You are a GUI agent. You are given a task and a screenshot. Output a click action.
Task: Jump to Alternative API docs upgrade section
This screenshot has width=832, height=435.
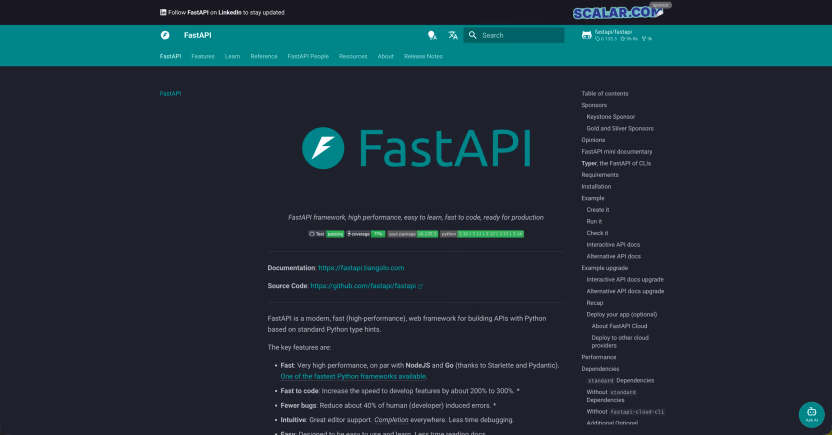(x=625, y=292)
